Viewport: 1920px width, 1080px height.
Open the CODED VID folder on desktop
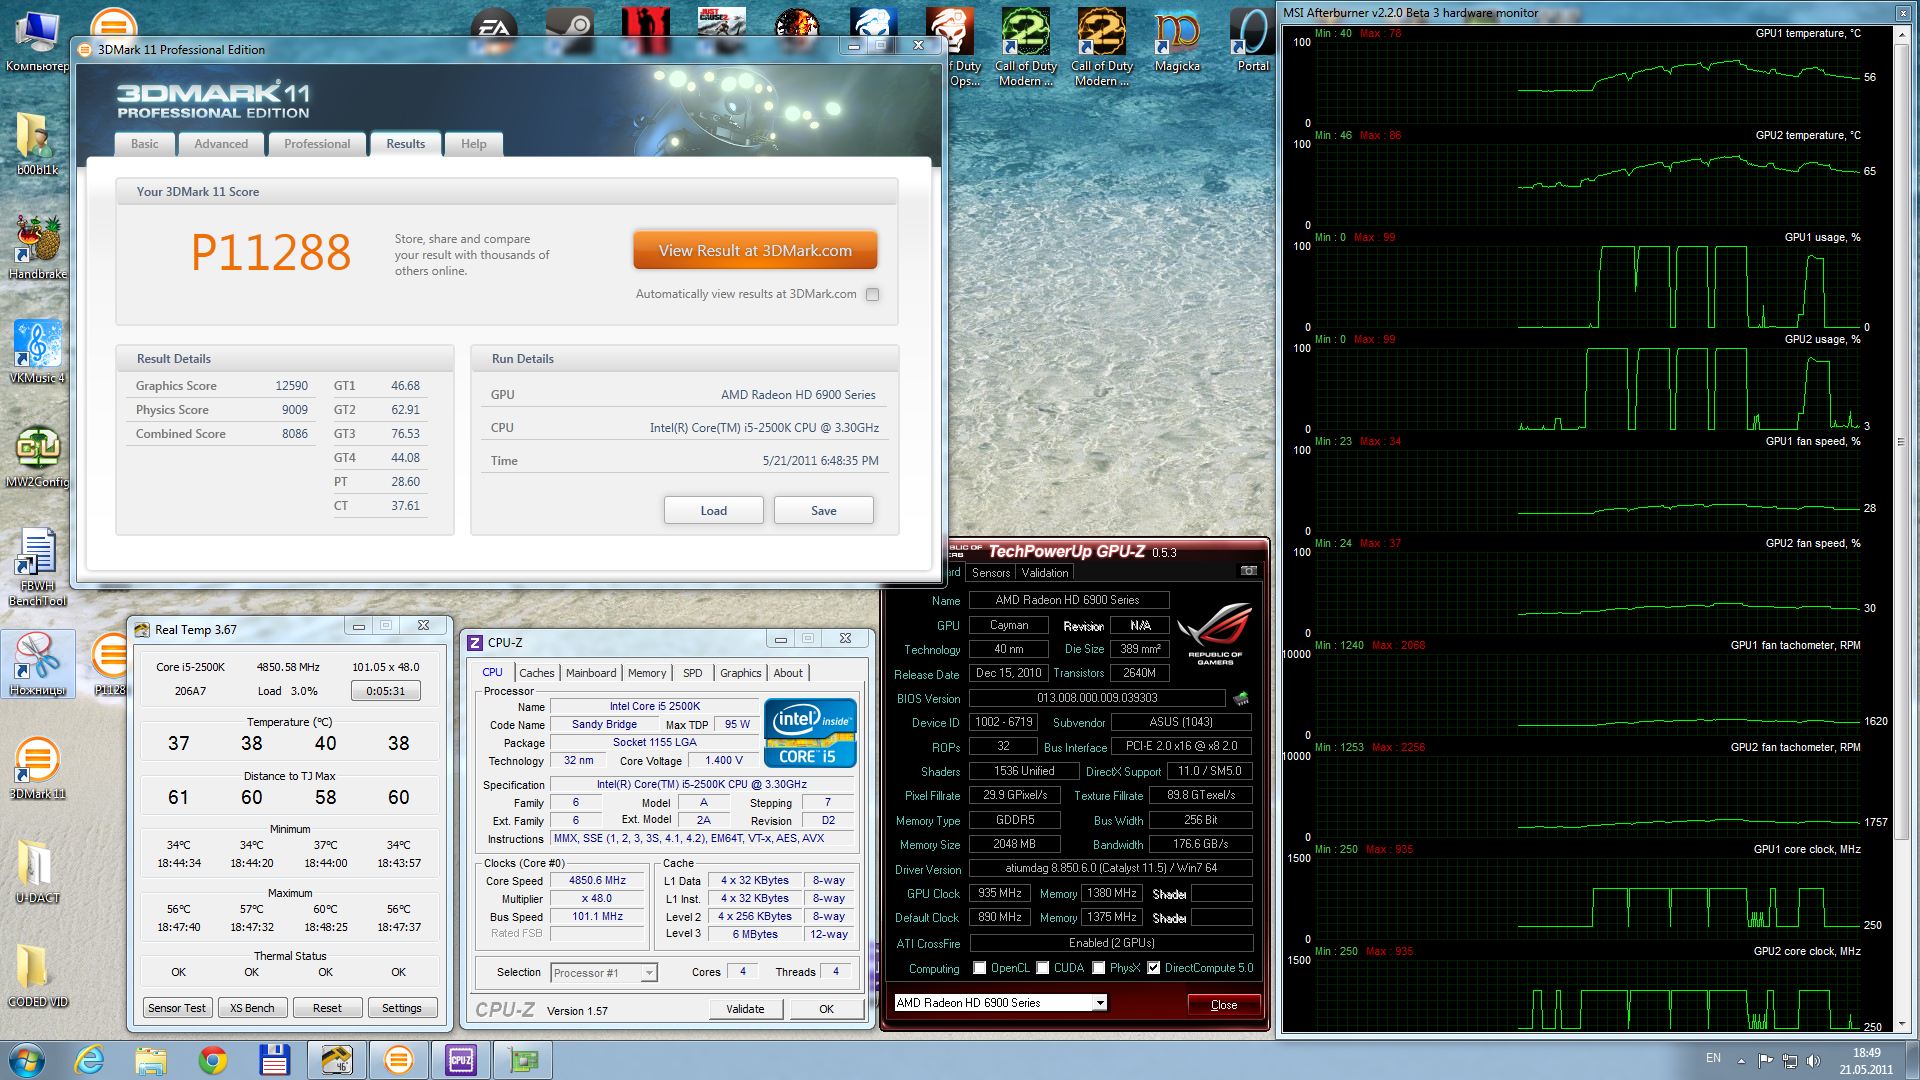tap(37, 975)
